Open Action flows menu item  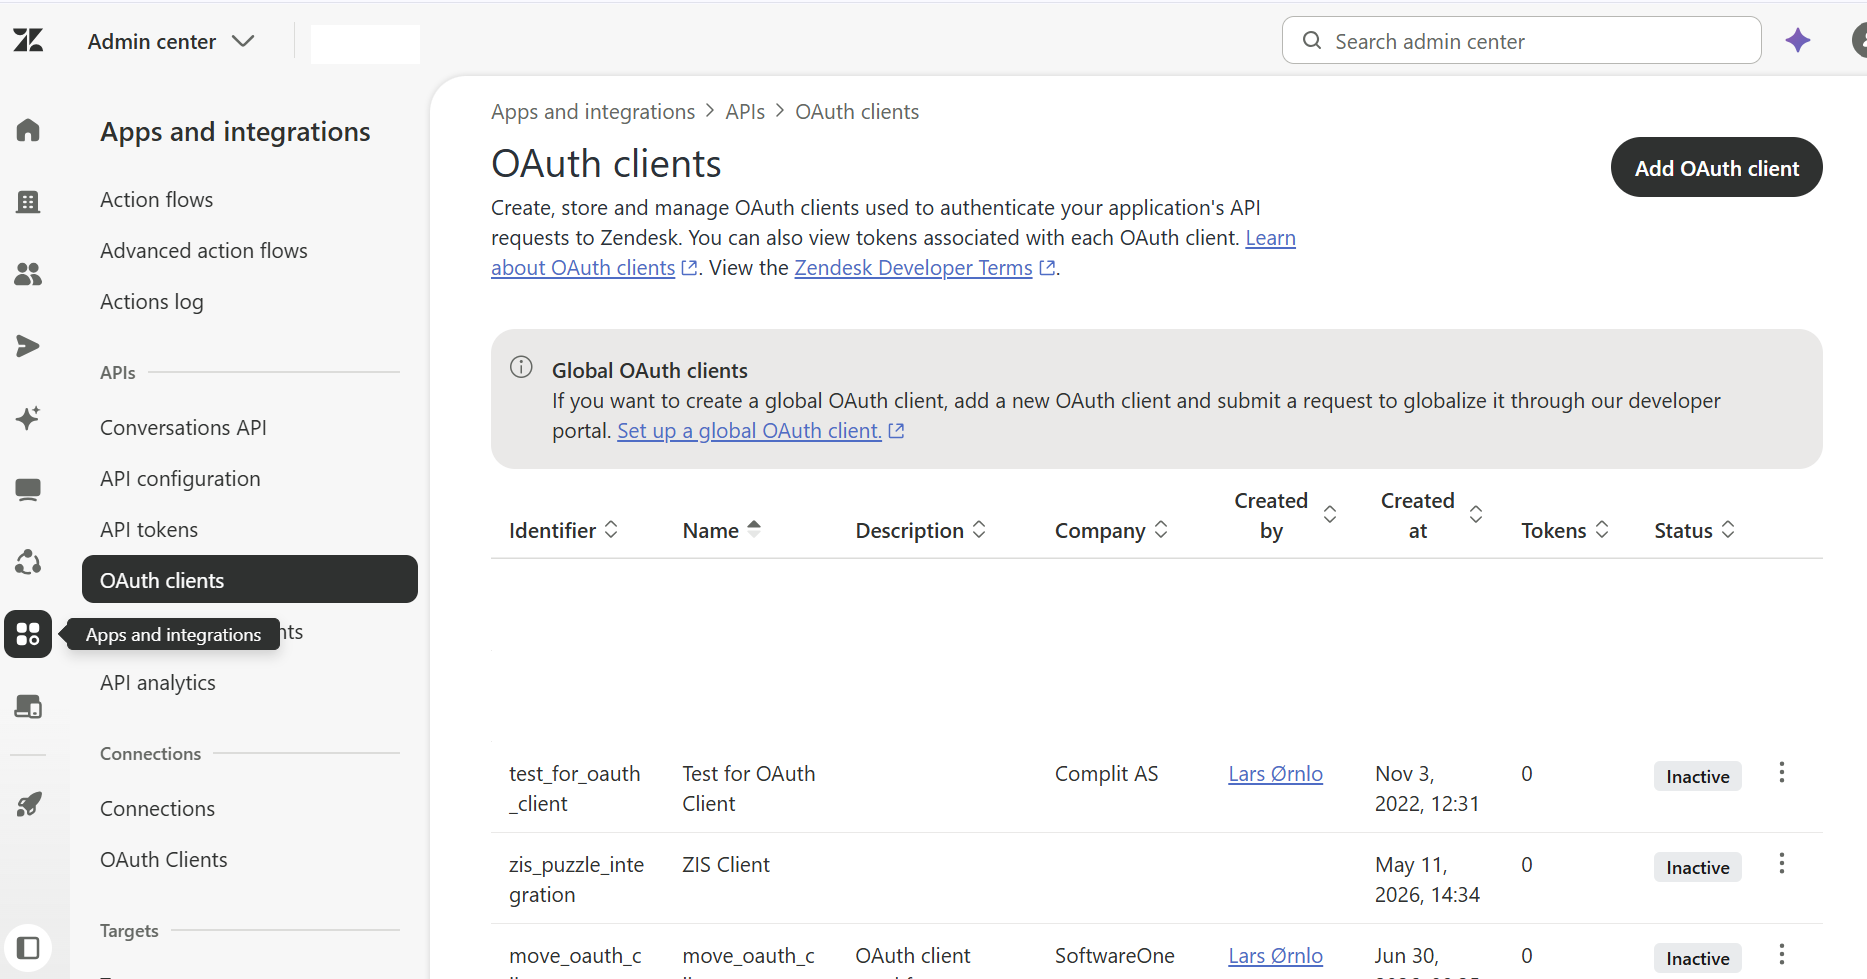click(157, 199)
